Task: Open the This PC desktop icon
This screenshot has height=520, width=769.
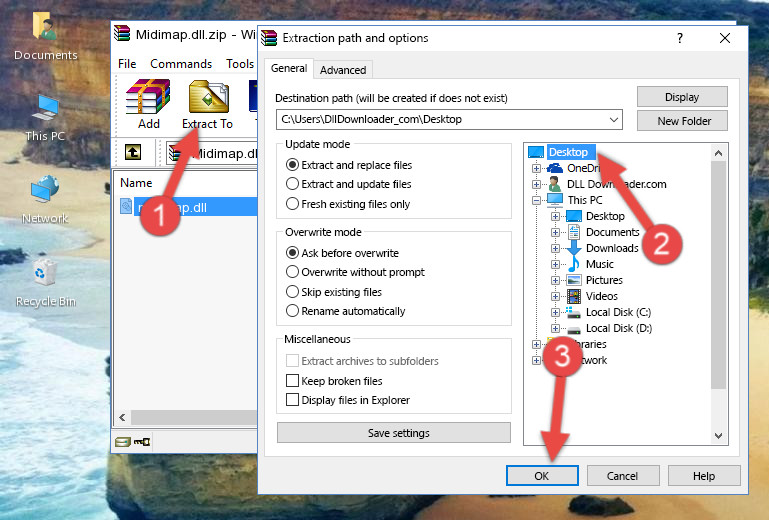Action: click(x=45, y=117)
